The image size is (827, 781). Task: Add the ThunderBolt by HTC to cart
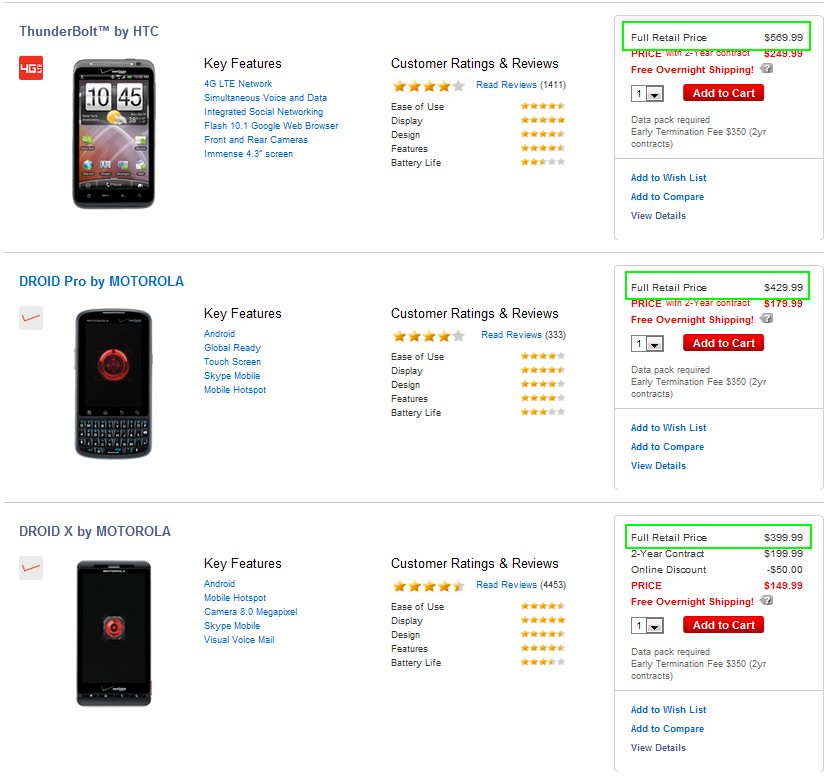click(x=723, y=93)
